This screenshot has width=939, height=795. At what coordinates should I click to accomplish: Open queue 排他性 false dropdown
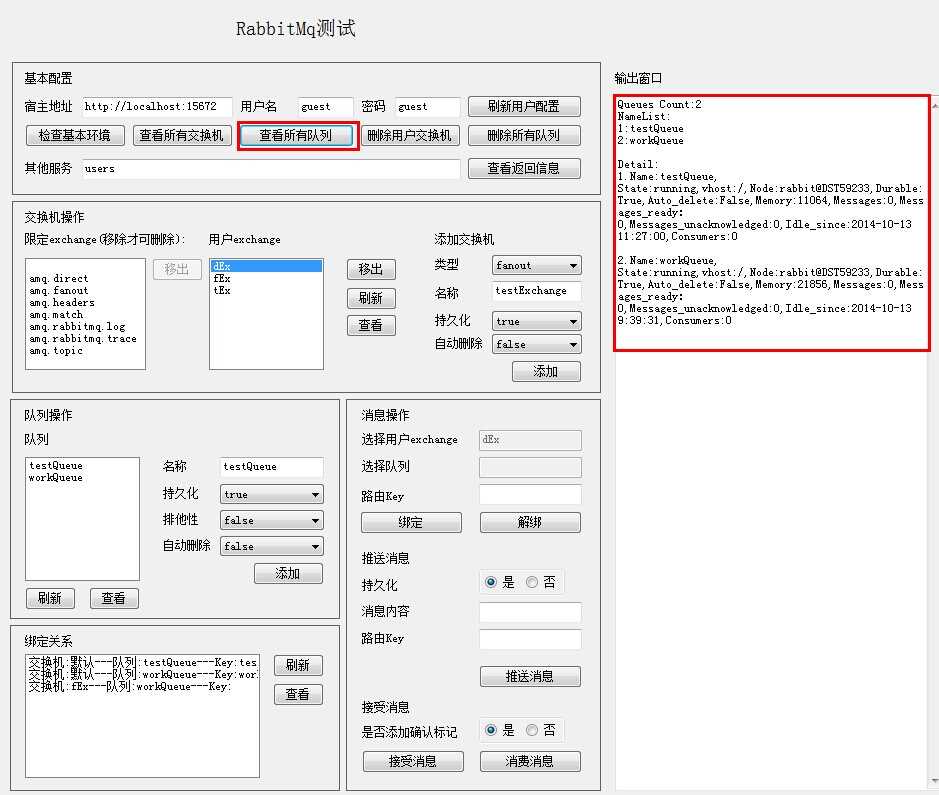271,520
